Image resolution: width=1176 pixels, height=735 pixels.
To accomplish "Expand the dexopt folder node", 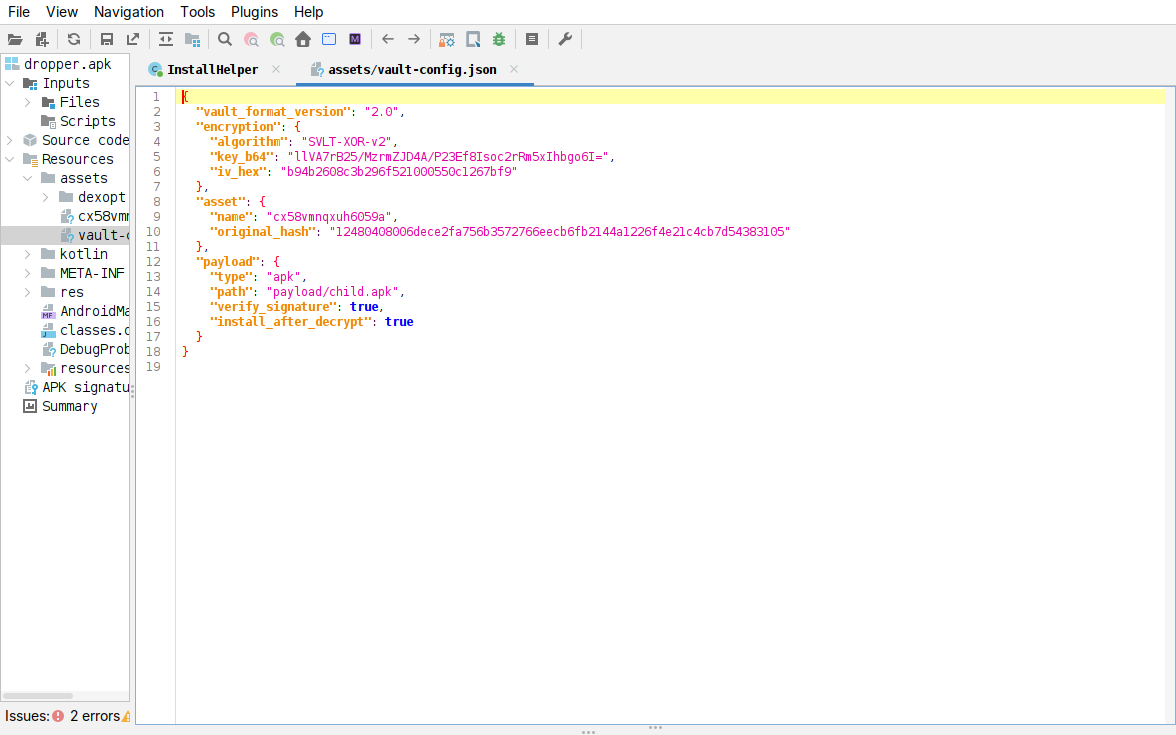I will point(46,197).
